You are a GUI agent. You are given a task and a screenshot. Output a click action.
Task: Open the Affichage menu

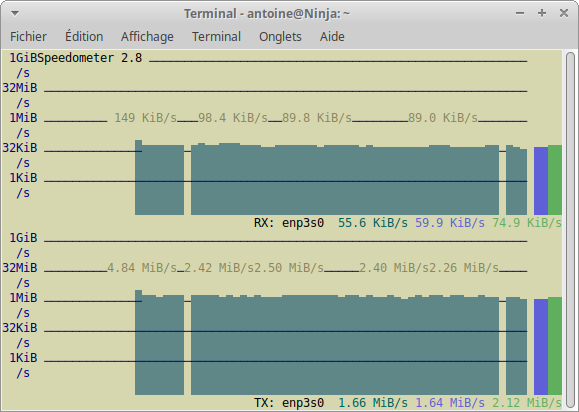pos(147,37)
